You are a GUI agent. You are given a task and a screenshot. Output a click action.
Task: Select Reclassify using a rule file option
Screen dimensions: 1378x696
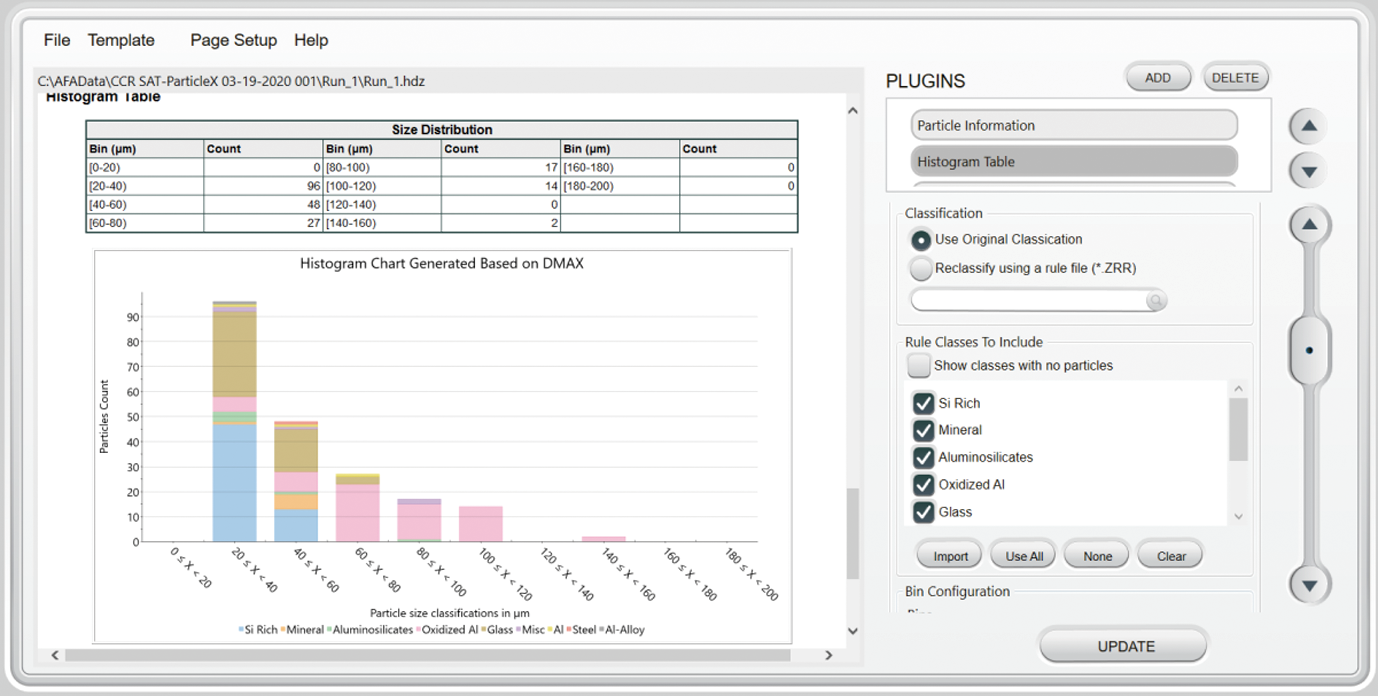pos(920,268)
